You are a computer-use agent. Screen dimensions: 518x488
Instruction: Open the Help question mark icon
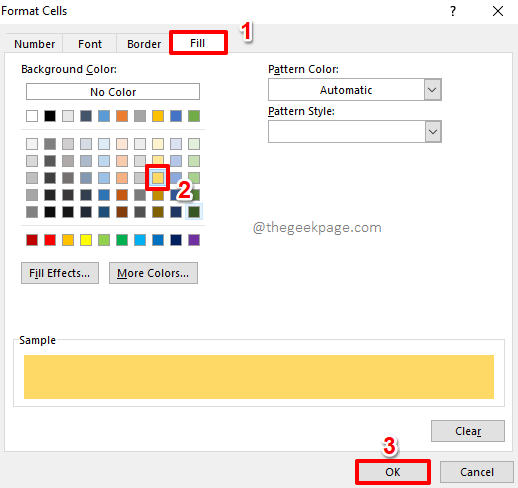453,11
